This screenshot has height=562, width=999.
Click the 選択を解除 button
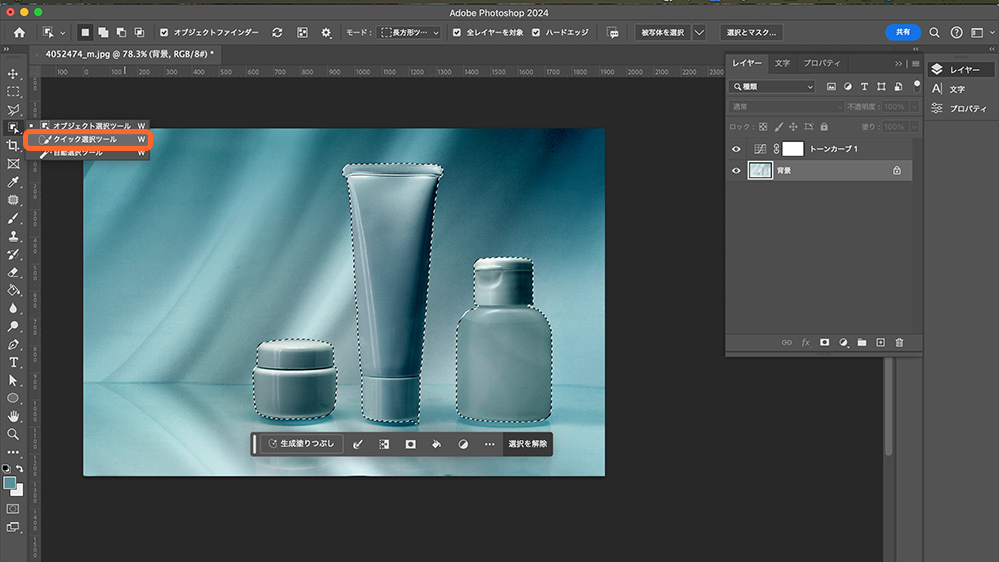(527, 444)
